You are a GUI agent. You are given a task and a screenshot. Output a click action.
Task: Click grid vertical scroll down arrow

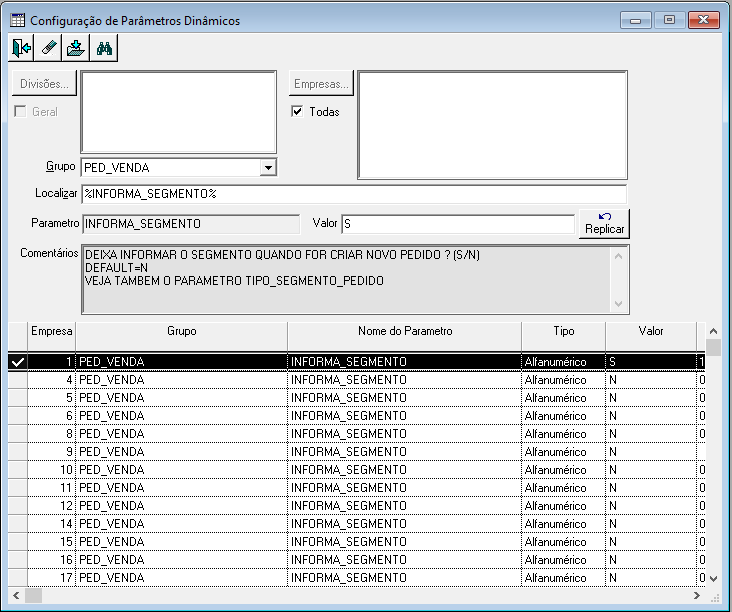click(x=713, y=578)
